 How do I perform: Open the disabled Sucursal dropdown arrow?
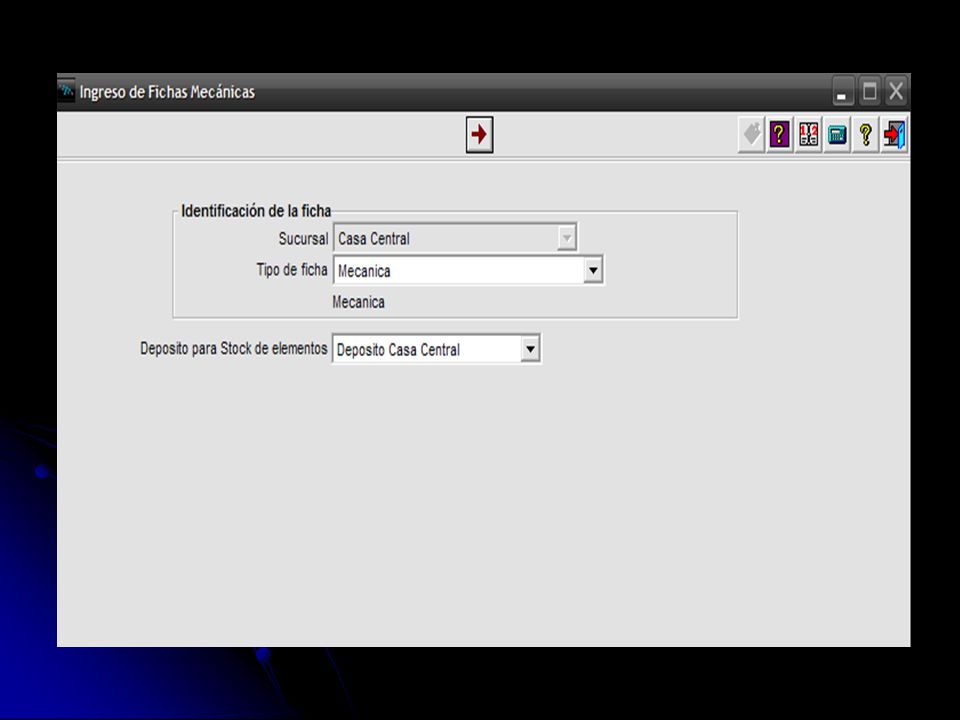[x=567, y=238]
